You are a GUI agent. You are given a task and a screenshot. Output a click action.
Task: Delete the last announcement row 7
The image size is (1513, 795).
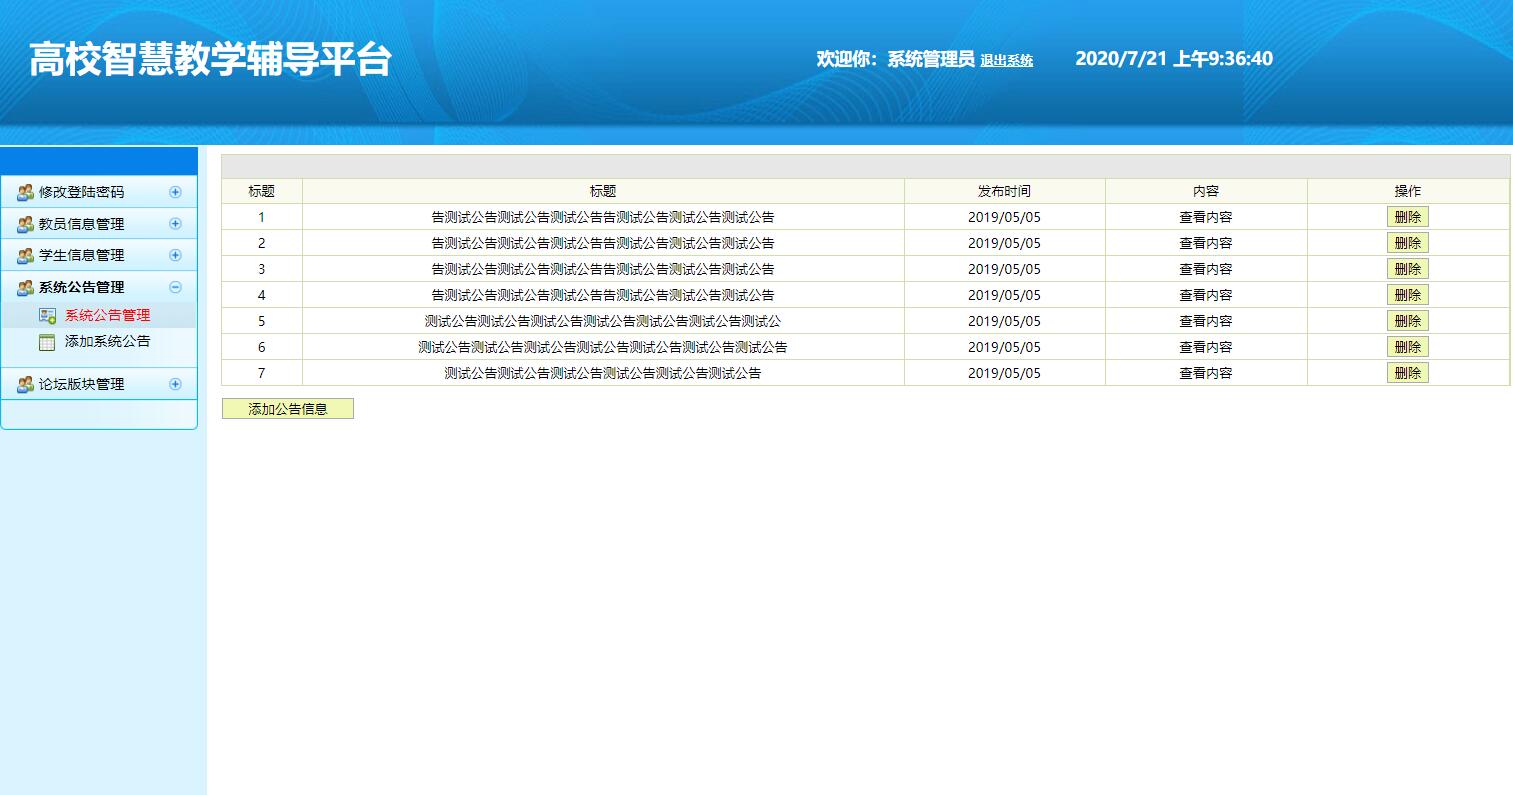(x=1407, y=372)
